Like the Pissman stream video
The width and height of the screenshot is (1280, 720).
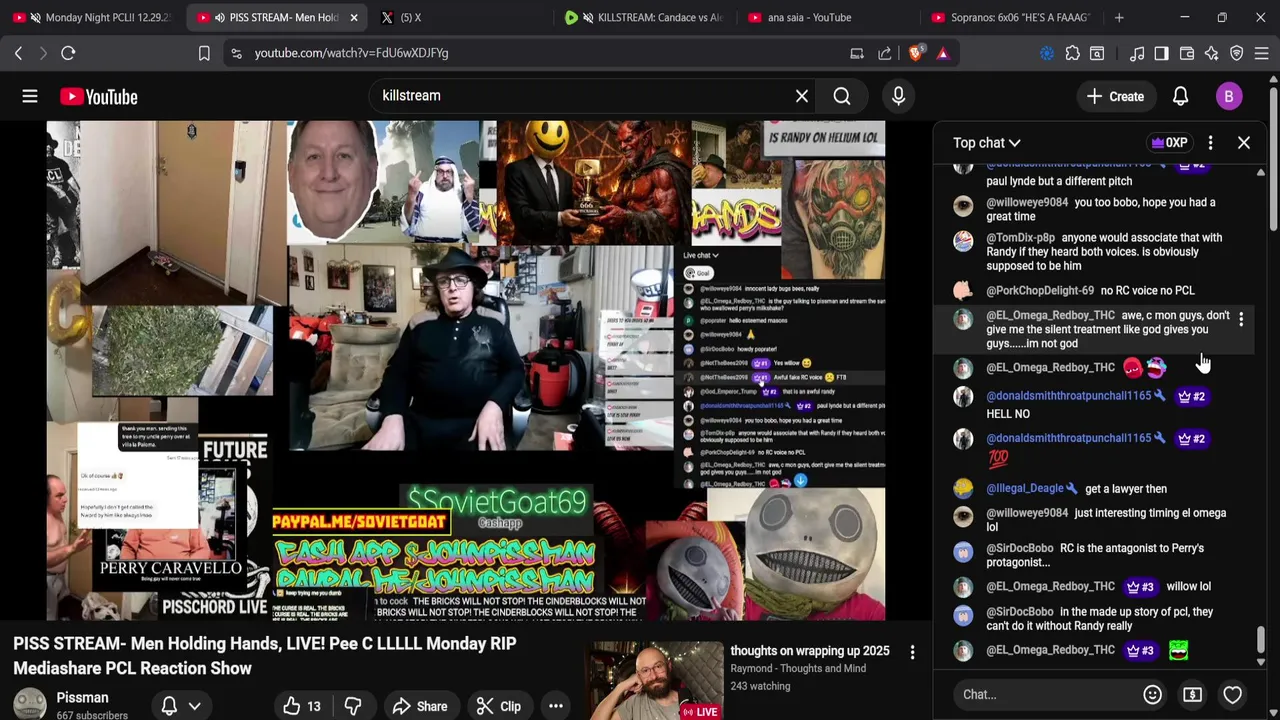click(301, 706)
